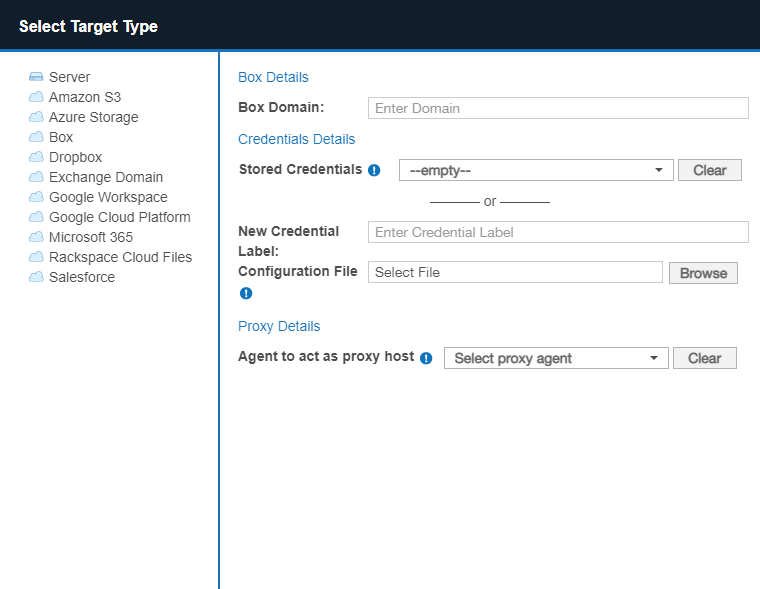This screenshot has height=589, width=760.
Task: Open the Stored Credentials dropdown
Action: (535, 170)
